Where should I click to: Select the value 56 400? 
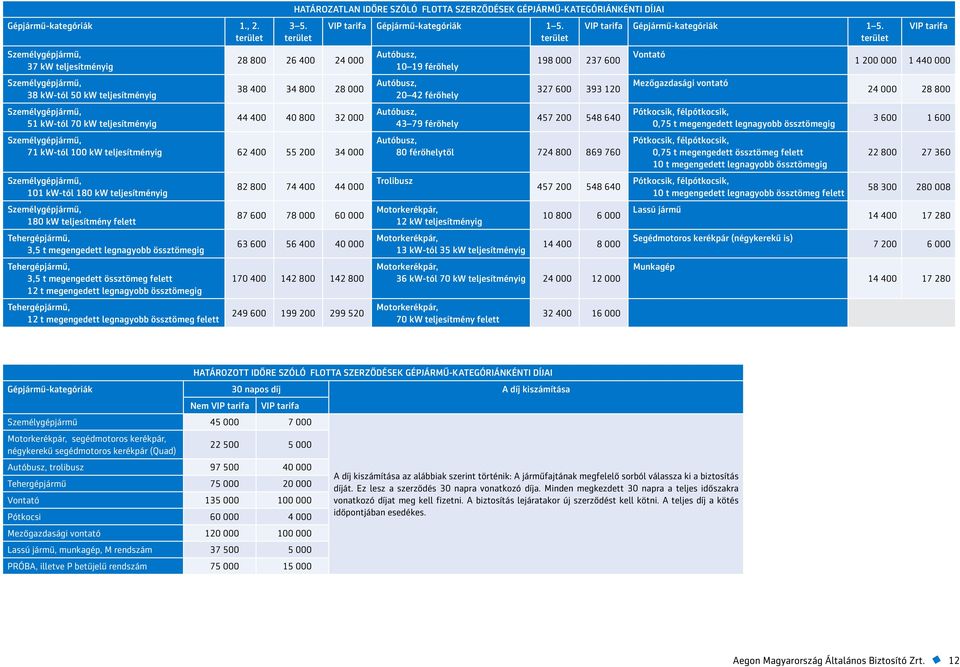click(301, 244)
